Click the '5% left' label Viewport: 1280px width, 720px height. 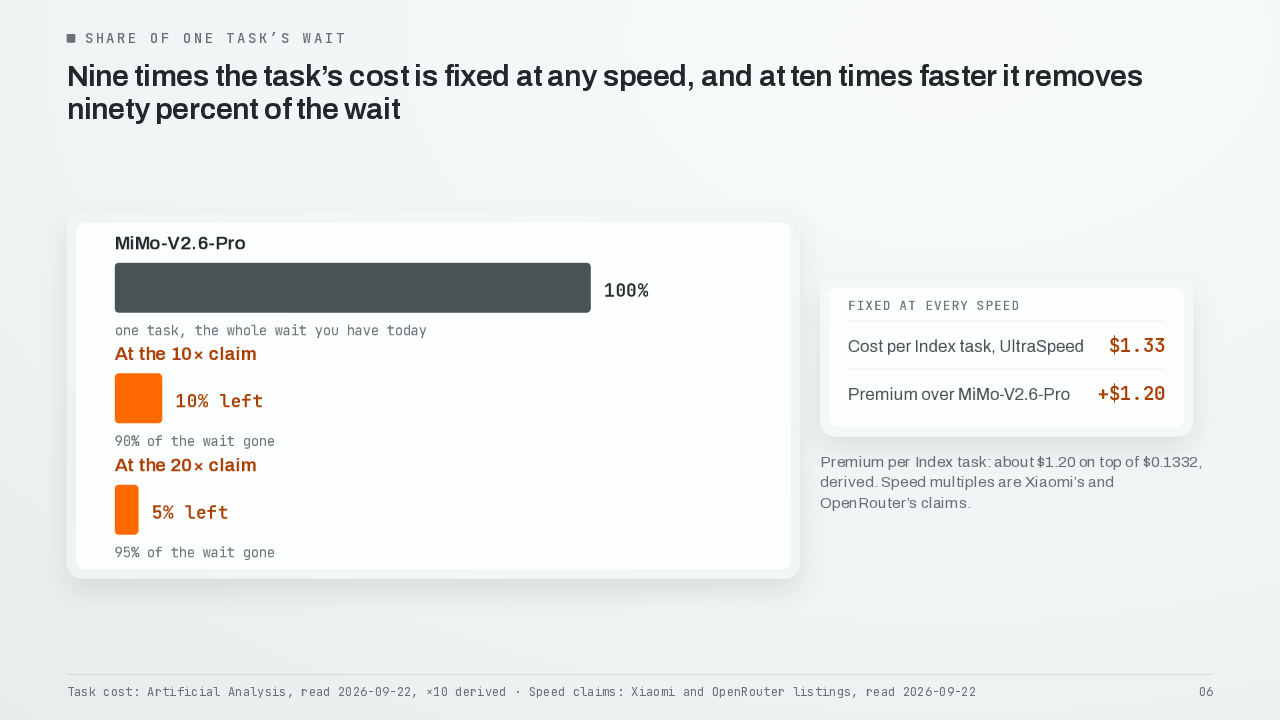pyautogui.click(x=190, y=512)
